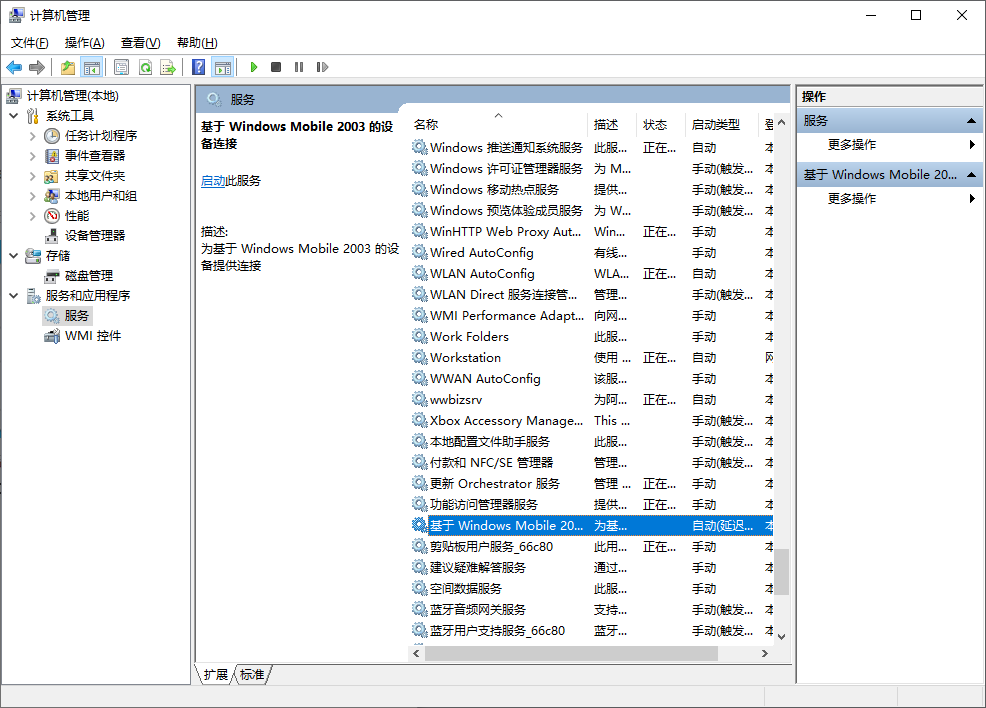Click the Properties toolbar icon
Screen dimensions: 986x708
(x=121, y=67)
